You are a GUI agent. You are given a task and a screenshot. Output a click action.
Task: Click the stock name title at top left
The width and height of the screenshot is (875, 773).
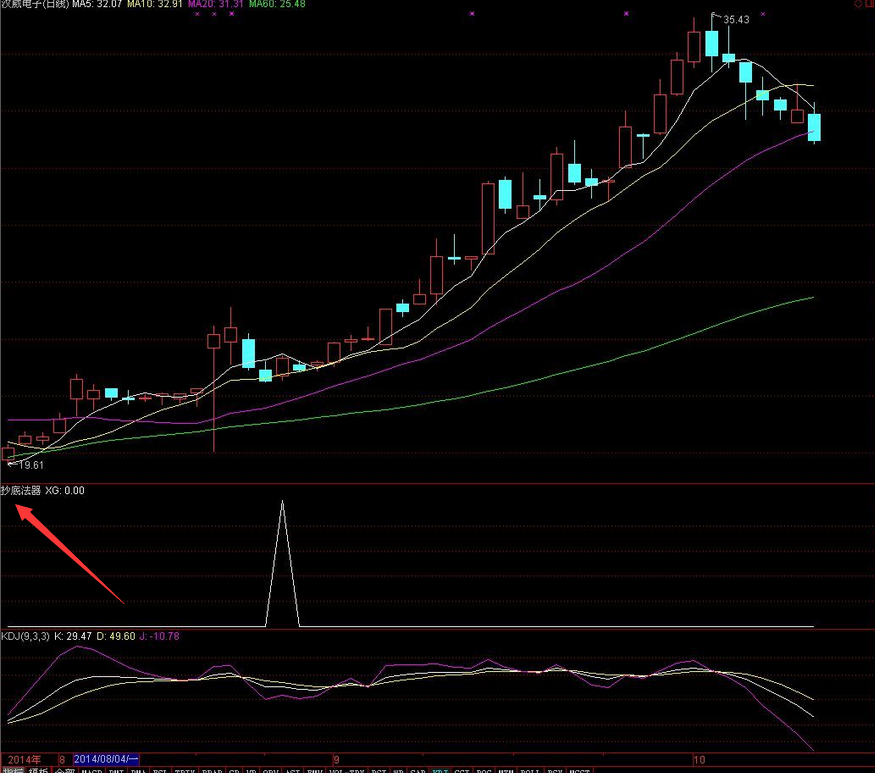(x=35, y=4)
